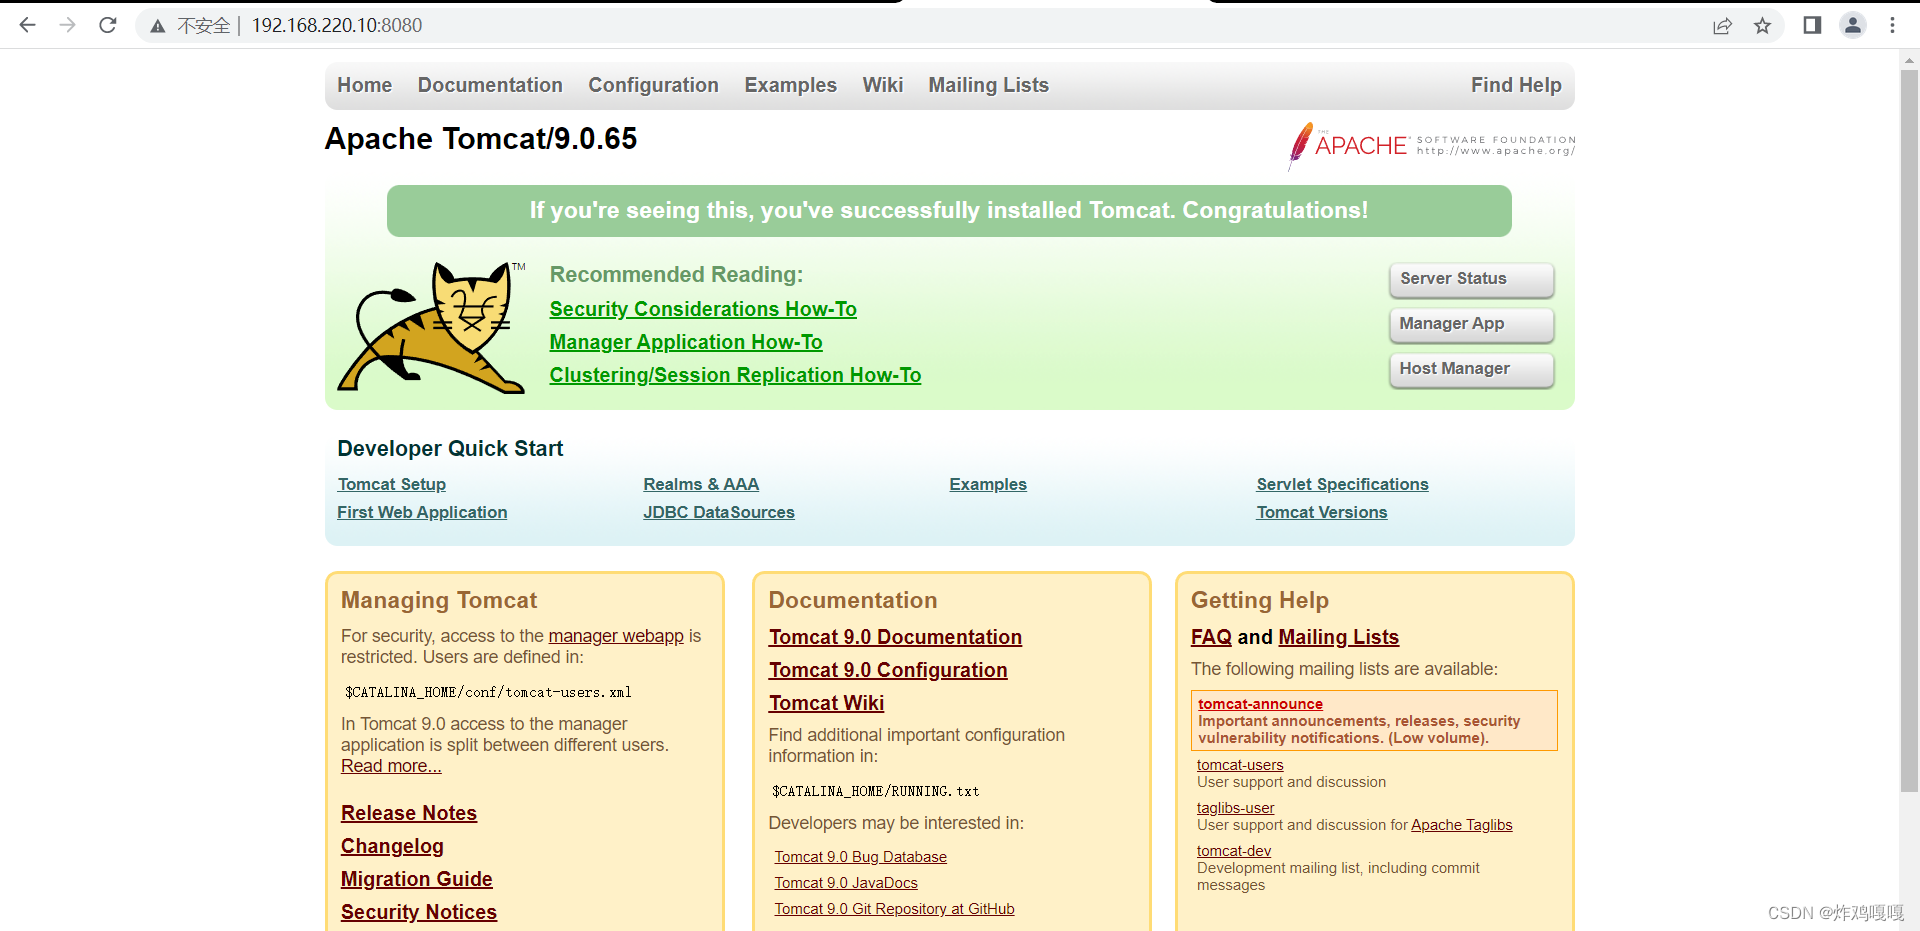Click the Read more... link

pyautogui.click(x=391, y=766)
